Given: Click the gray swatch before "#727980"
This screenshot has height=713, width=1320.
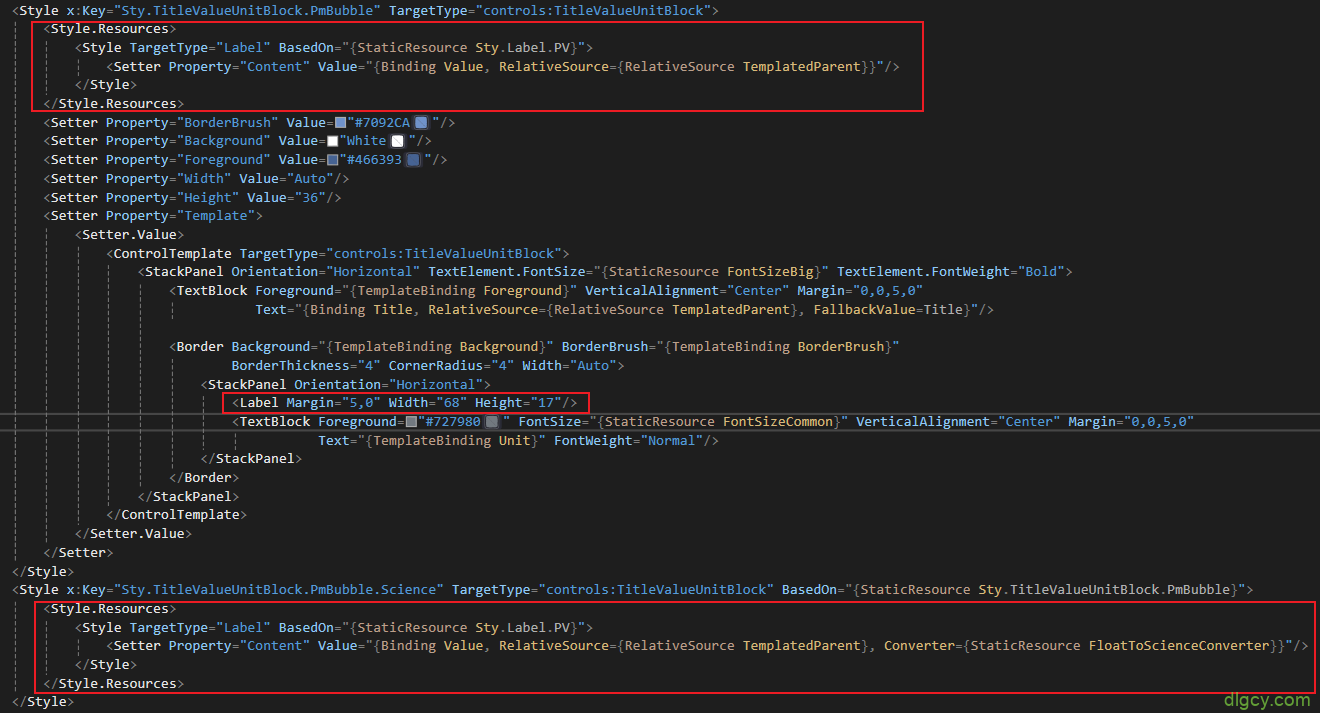Looking at the screenshot, I should 411,422.
